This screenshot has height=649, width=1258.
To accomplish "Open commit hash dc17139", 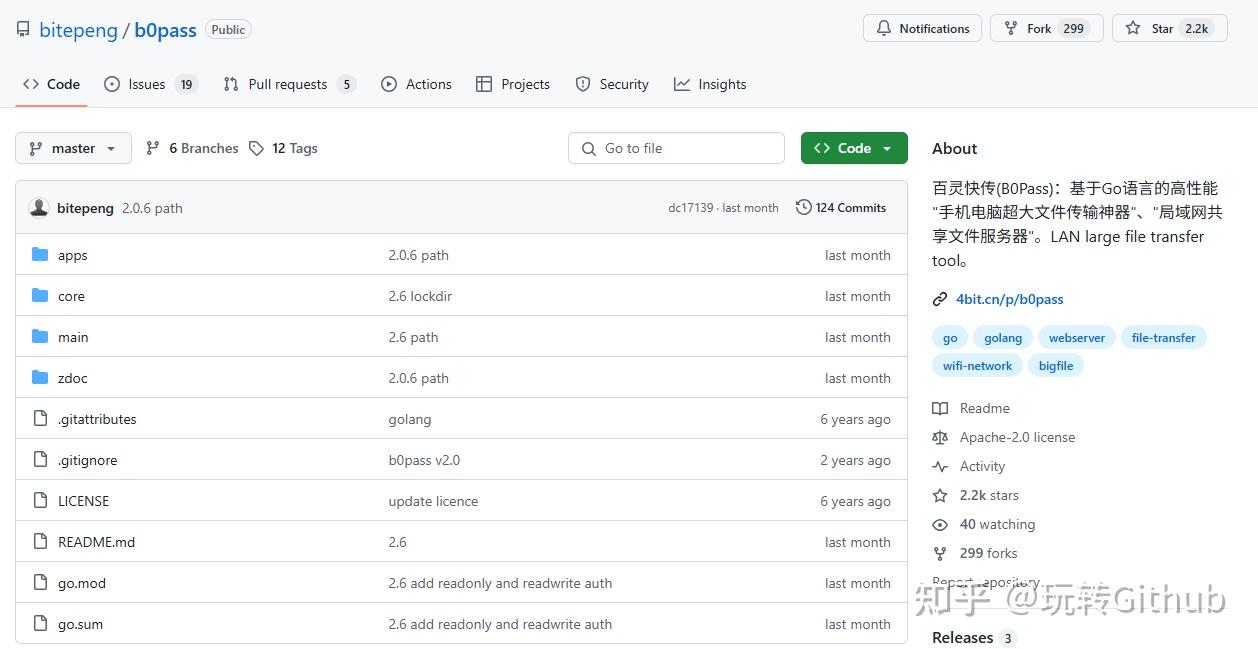I will (x=691, y=208).
